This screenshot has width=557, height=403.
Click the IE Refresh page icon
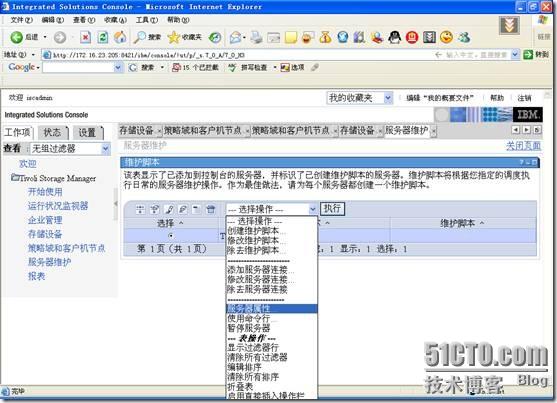(x=103, y=37)
